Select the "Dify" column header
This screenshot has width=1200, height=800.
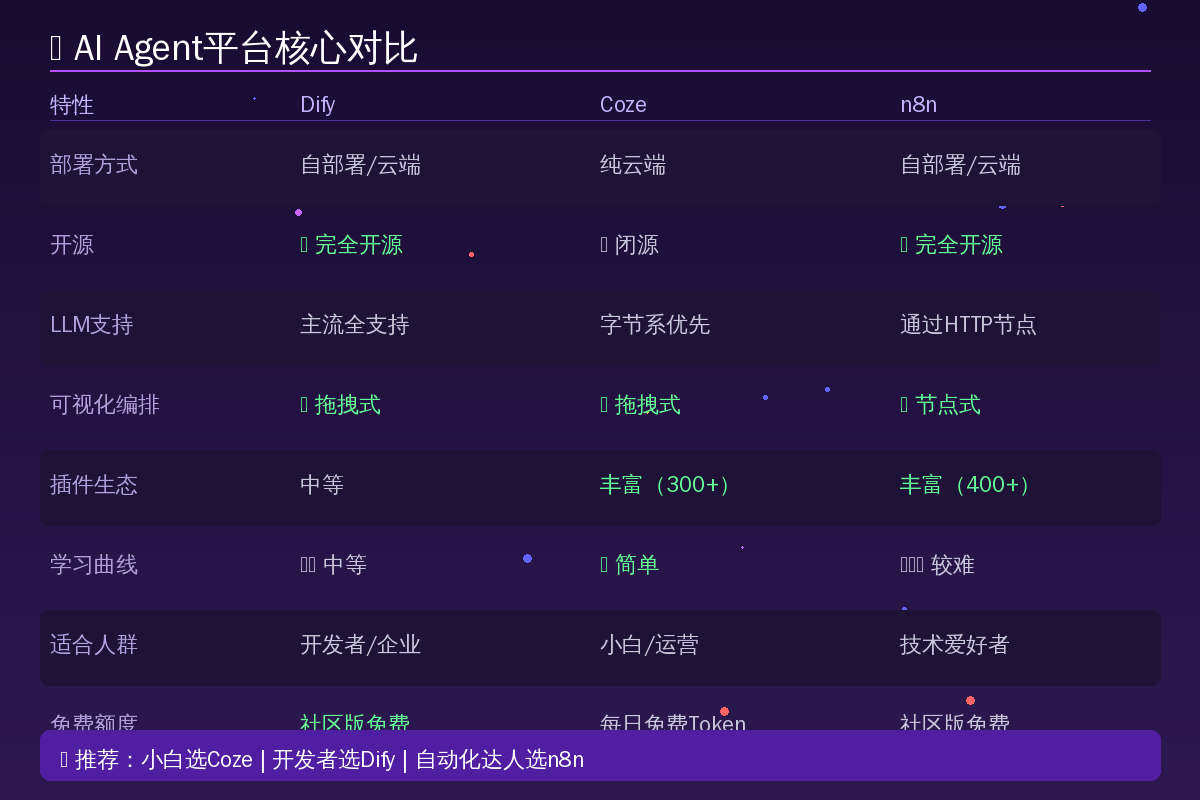tap(318, 104)
